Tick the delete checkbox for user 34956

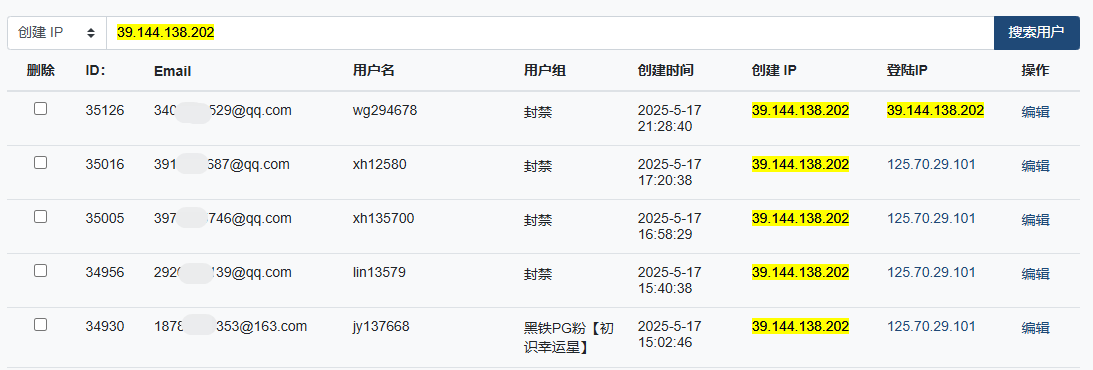pyautogui.click(x=40, y=270)
